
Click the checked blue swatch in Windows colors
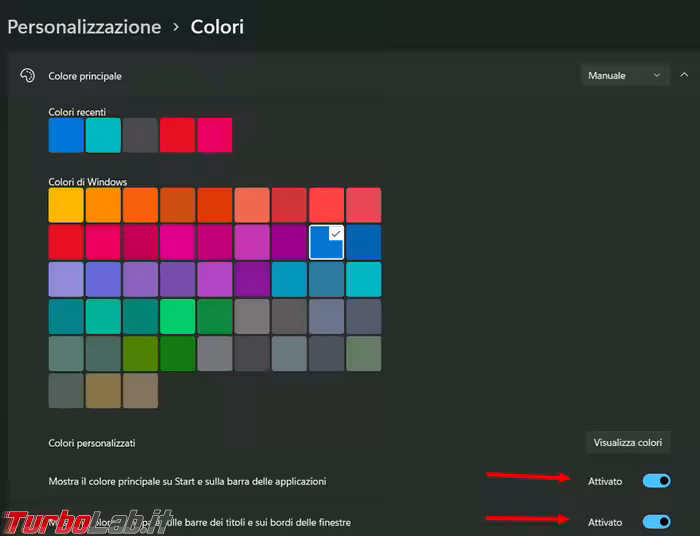click(x=326, y=242)
